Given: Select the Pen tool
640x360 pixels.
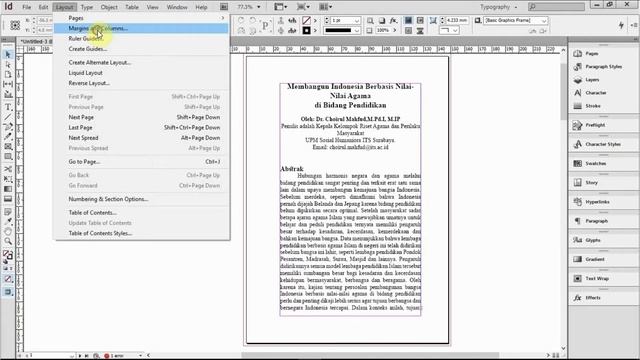Looking at the screenshot, I should (8, 127).
